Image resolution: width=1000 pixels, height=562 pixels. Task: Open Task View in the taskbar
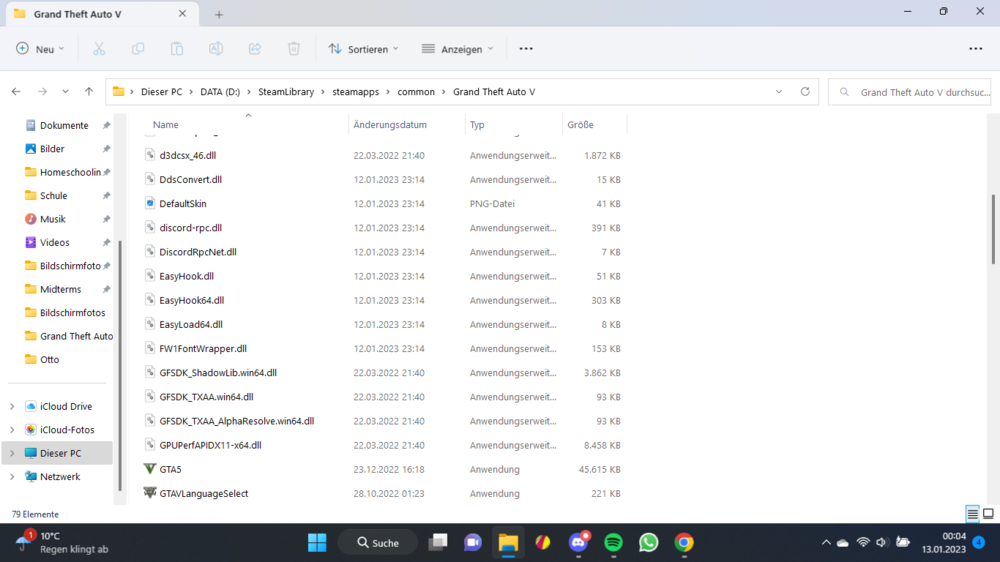pos(438,542)
